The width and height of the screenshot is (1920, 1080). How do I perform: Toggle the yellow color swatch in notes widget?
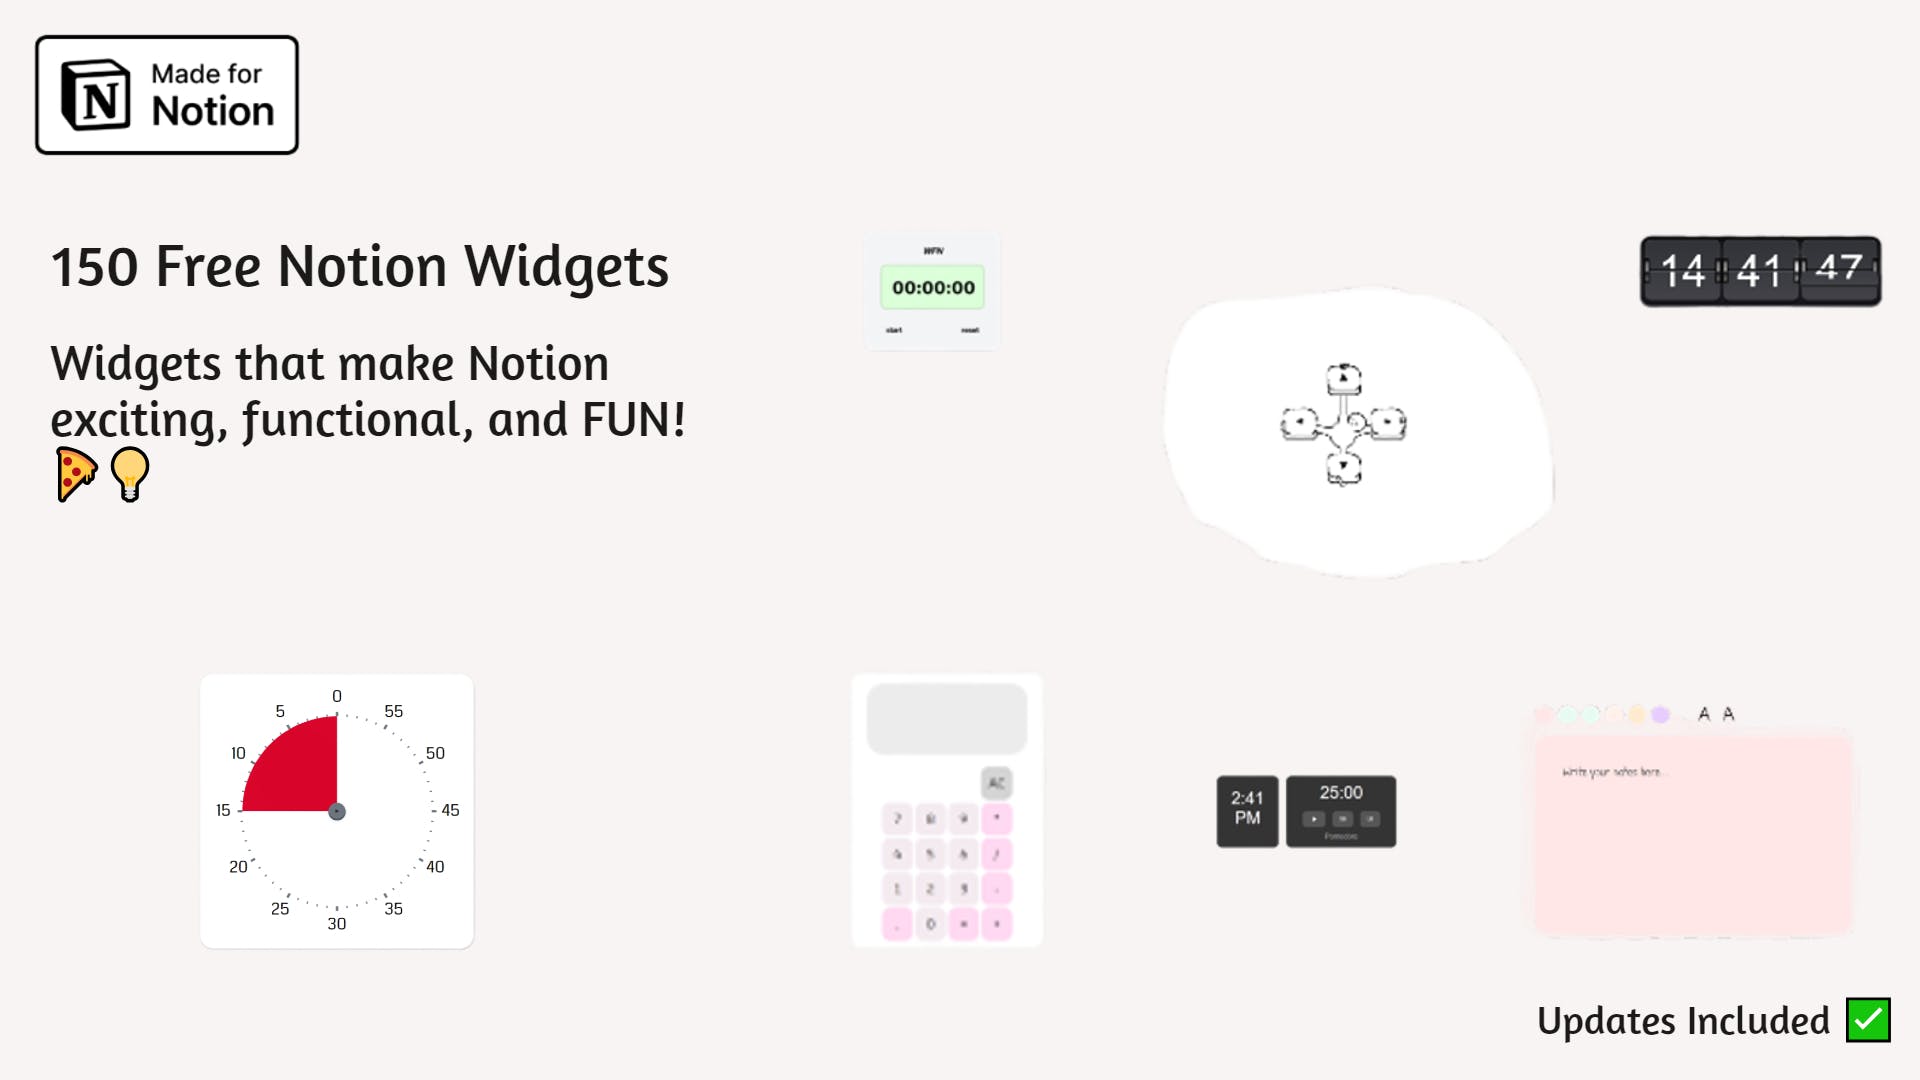coord(1639,713)
